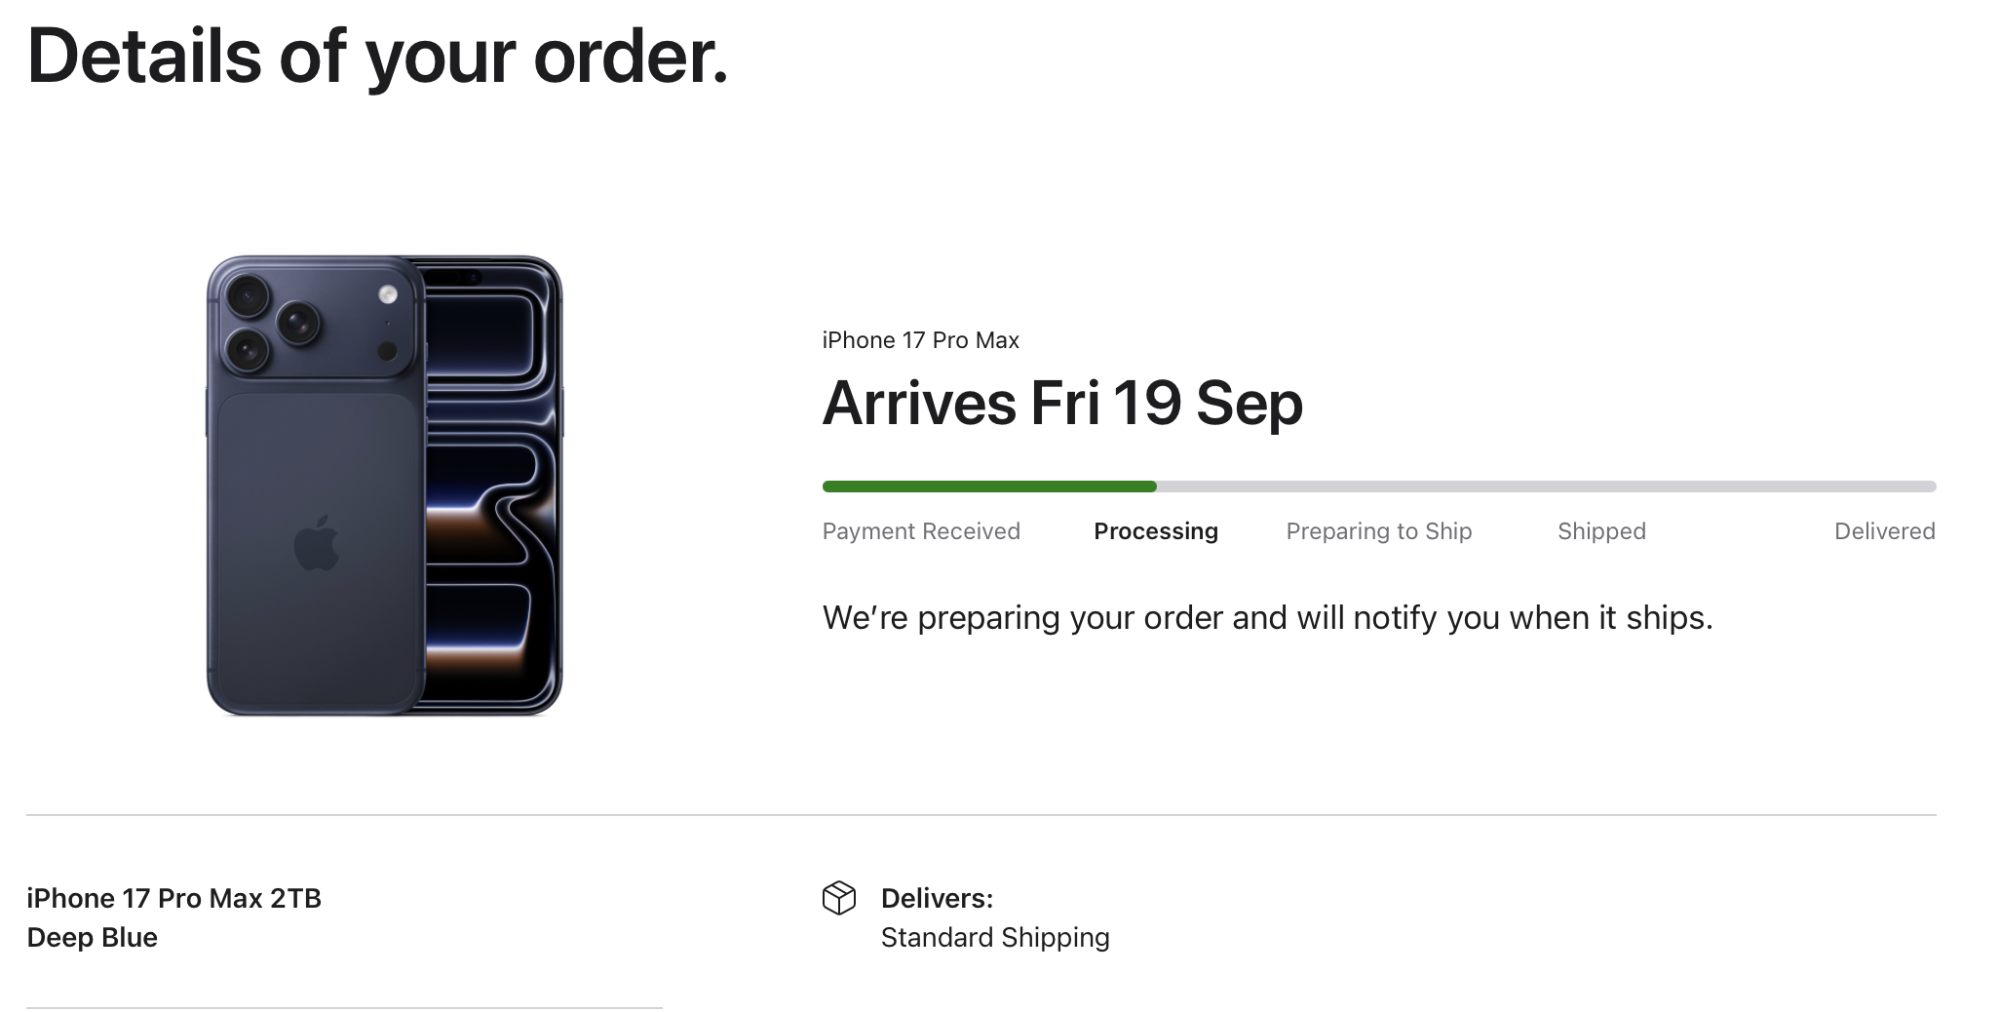Select the Payment Received progress step
Image resolution: width=2000 pixels, height=1012 pixels.
(921, 531)
